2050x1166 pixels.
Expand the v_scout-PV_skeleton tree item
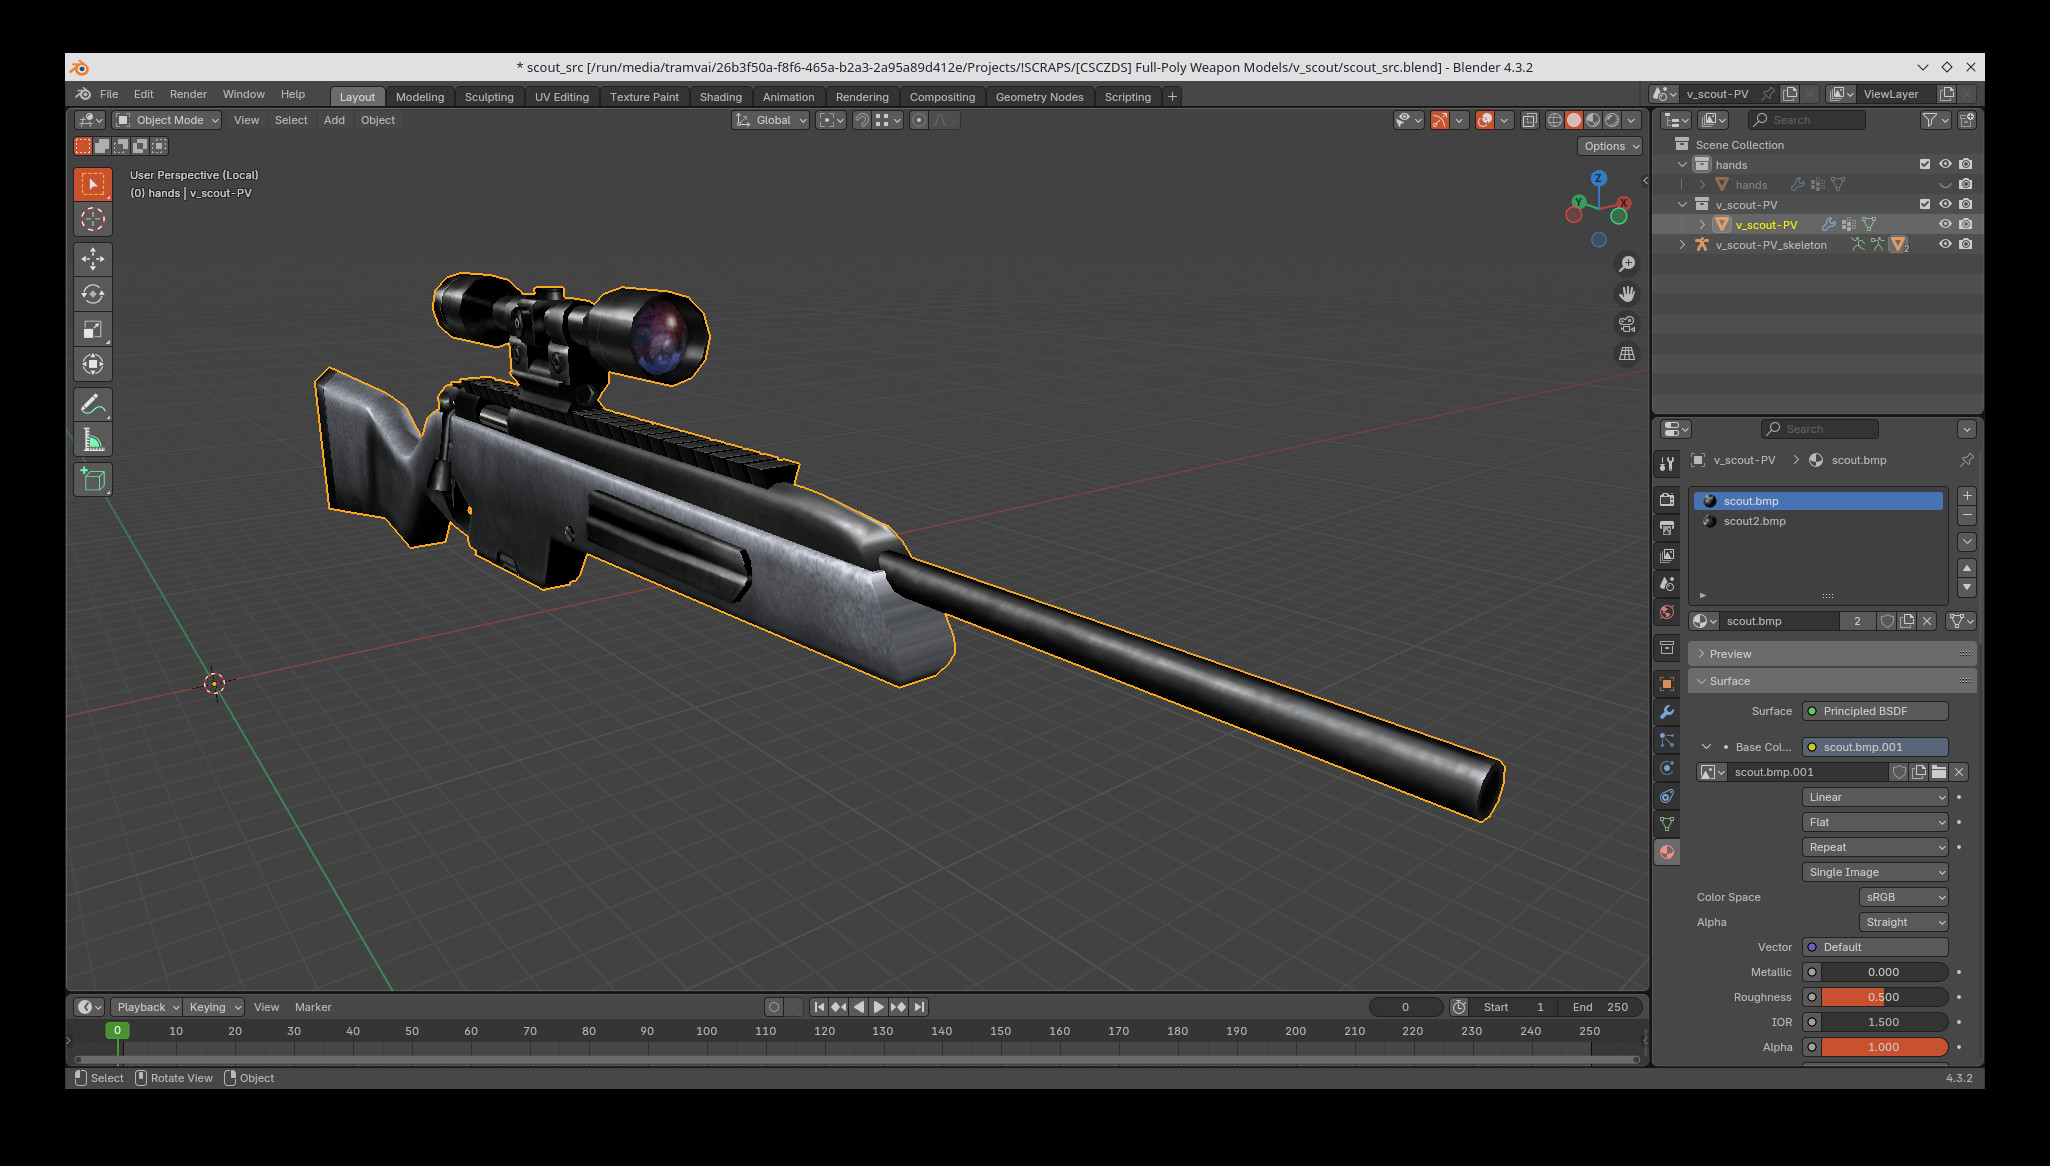pyautogui.click(x=1682, y=244)
